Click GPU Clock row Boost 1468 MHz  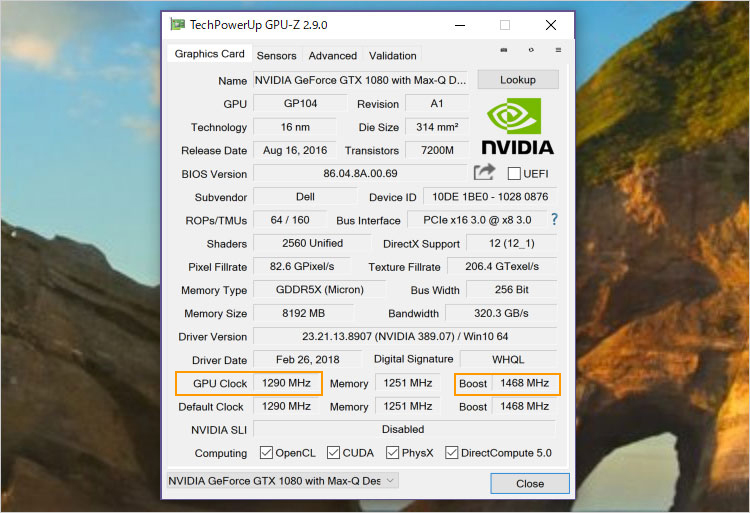[x=524, y=383]
